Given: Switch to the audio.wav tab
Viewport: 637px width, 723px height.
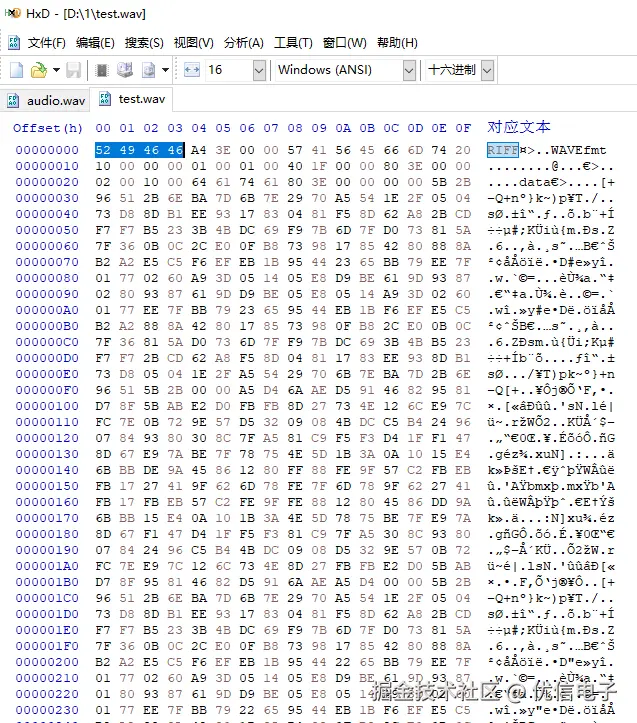Looking at the screenshot, I should coord(45,100).
